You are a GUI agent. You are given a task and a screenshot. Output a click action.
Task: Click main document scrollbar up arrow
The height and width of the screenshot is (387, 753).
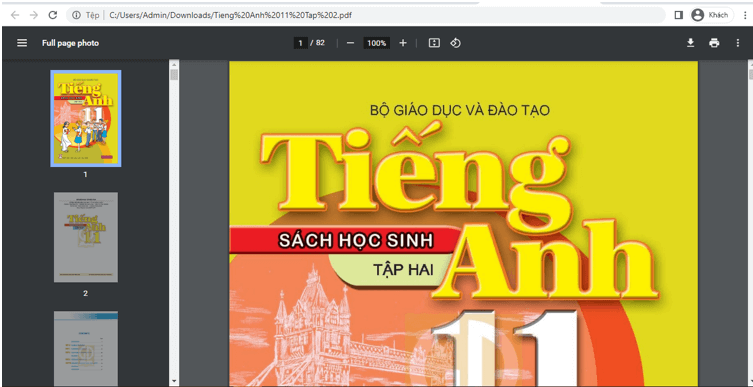[x=751, y=64]
